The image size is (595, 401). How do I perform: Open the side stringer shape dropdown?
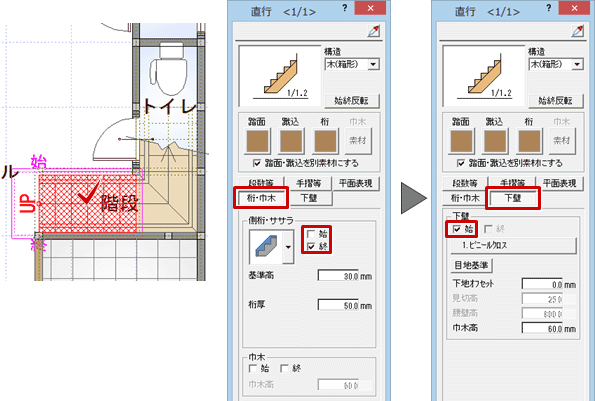[288, 247]
